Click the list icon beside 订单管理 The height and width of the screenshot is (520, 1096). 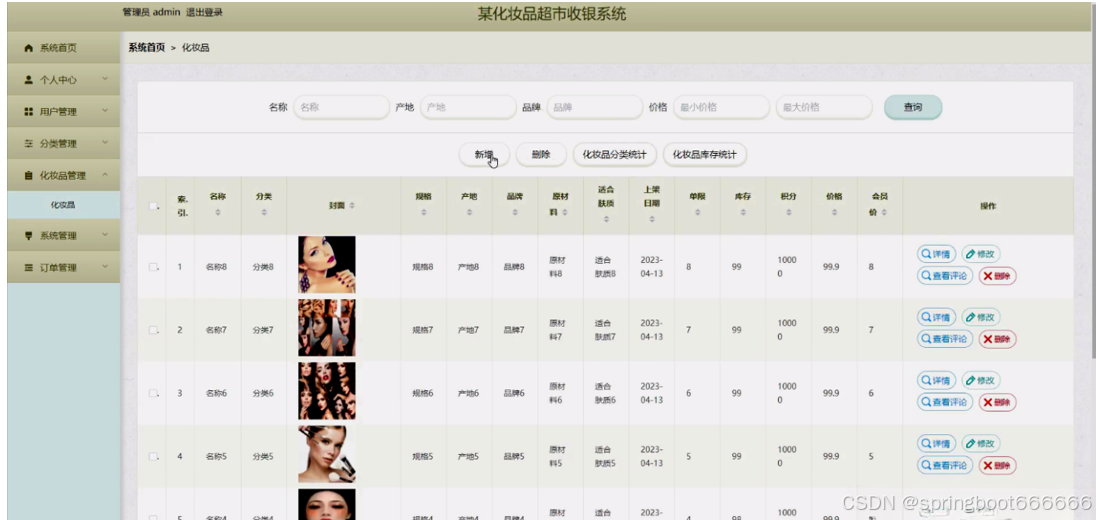point(29,268)
